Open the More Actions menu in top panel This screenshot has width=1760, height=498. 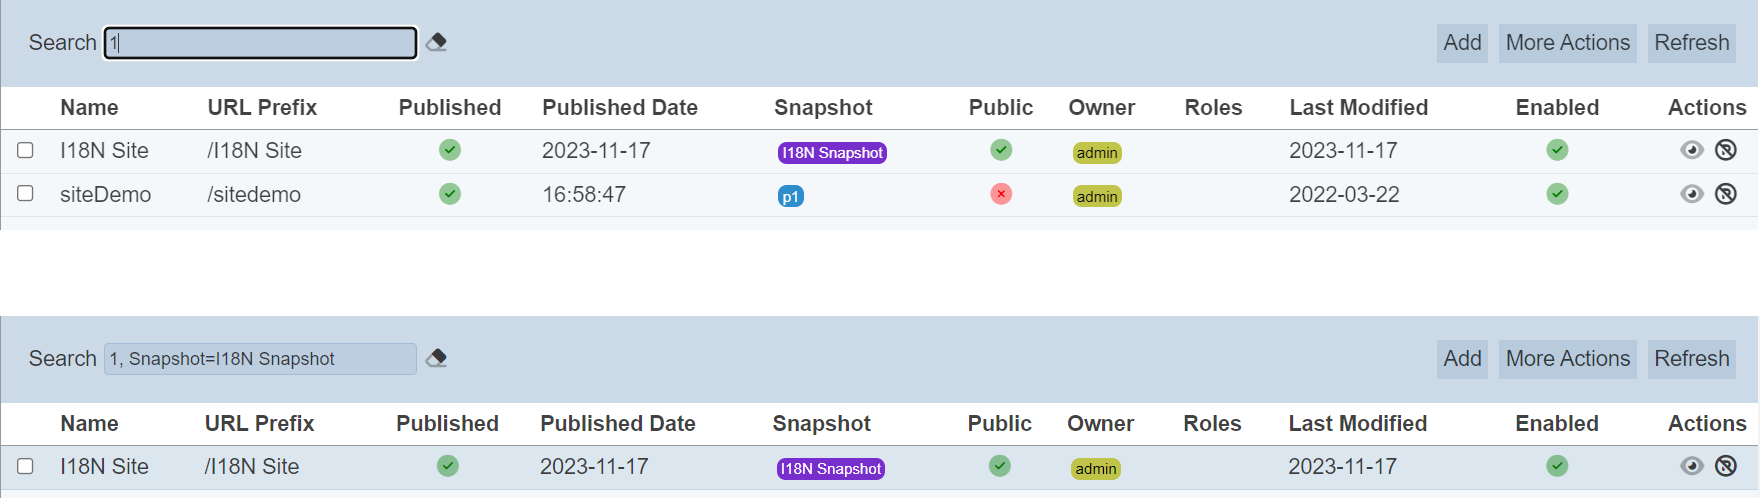pos(1567,43)
